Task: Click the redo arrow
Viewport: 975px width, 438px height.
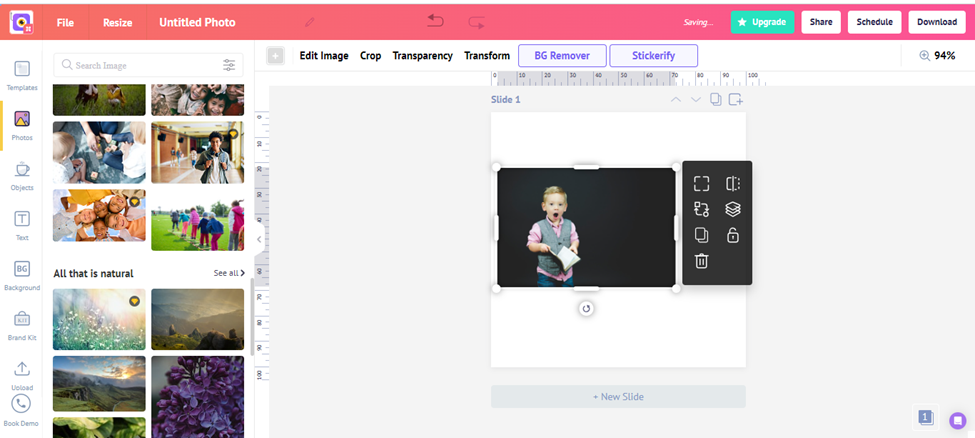Action: tap(476, 23)
